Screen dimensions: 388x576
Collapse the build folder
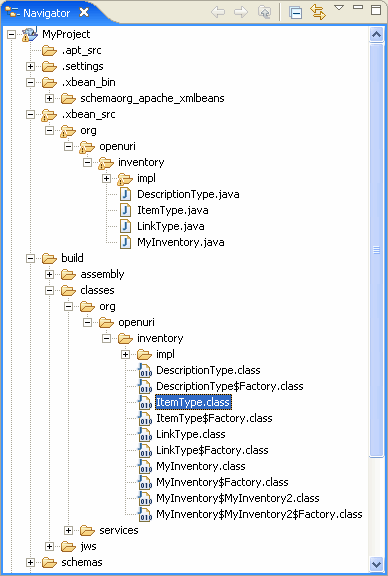pos(30,259)
